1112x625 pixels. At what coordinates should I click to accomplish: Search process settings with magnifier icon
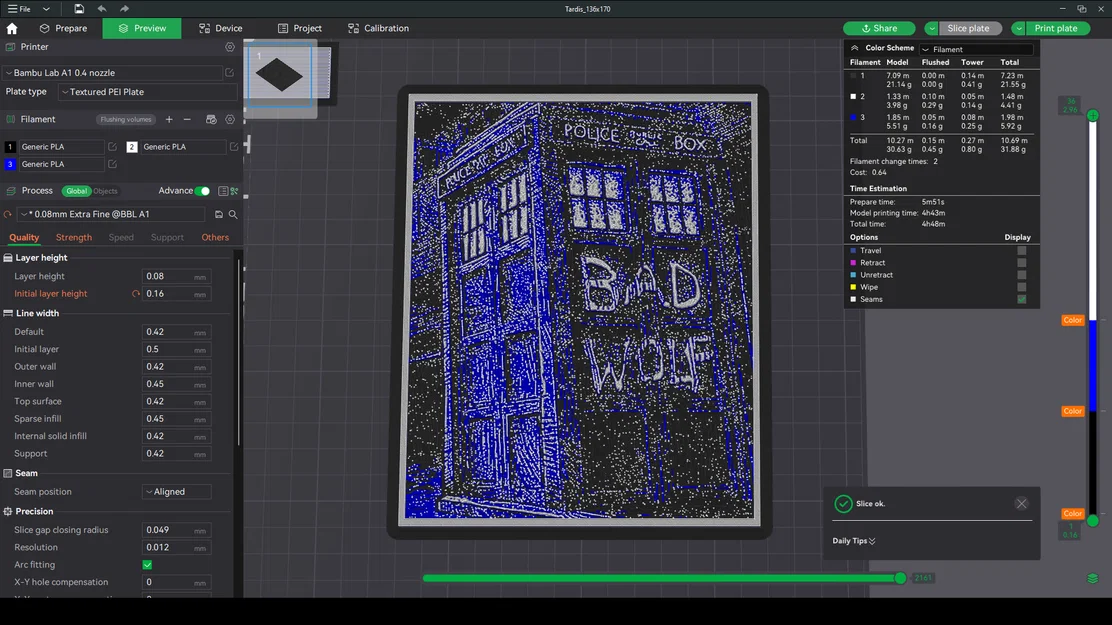233,214
